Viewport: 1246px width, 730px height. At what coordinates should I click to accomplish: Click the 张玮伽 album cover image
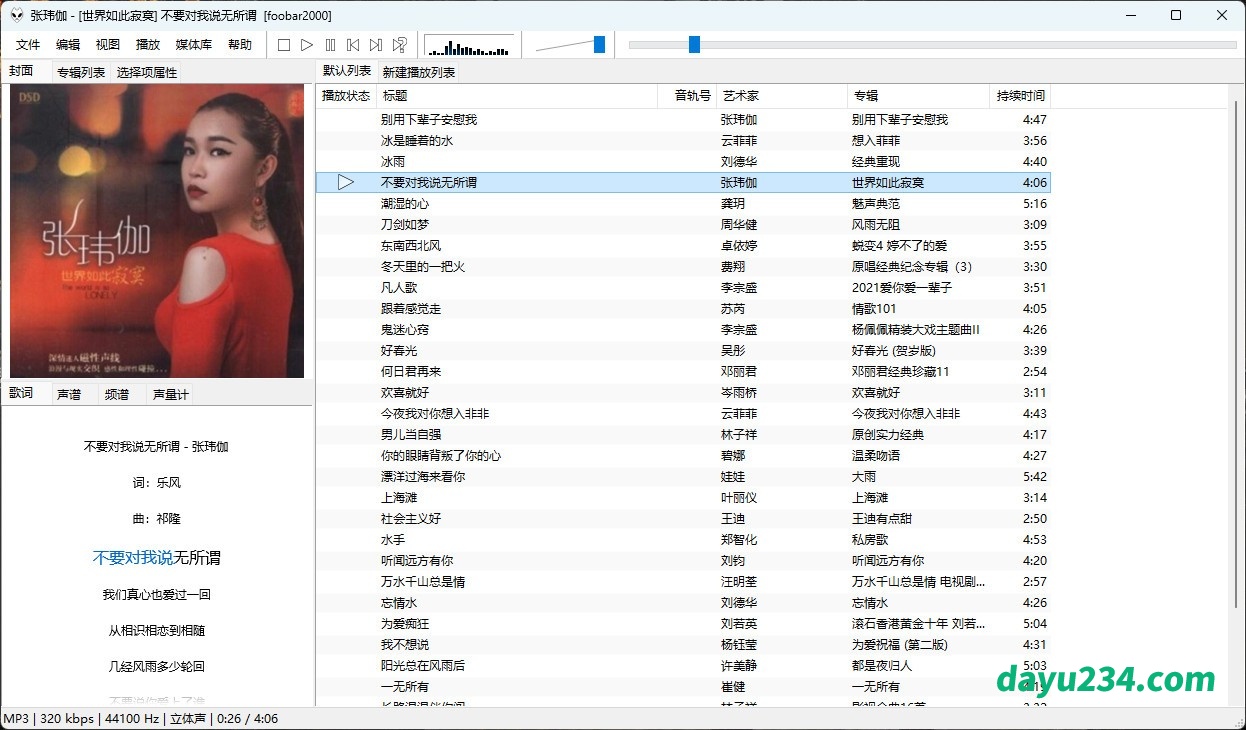pos(157,231)
